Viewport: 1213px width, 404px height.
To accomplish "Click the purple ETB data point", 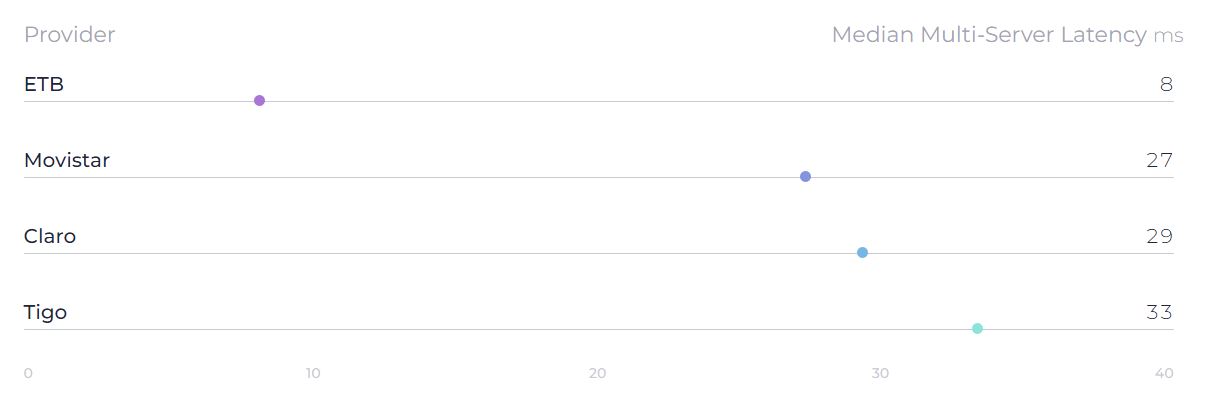I will (x=259, y=100).
